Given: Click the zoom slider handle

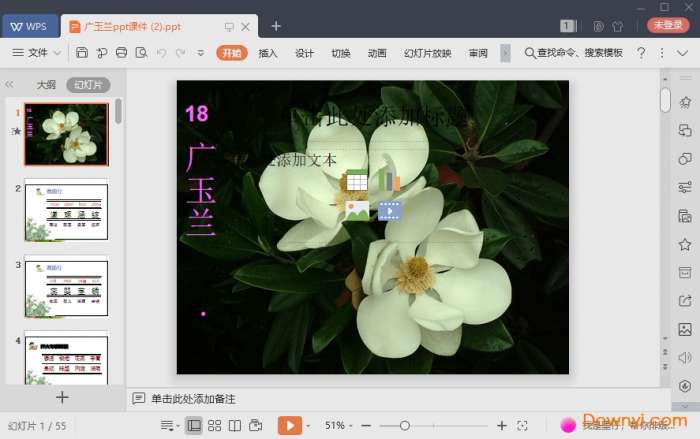Looking at the screenshot, I should 403,426.
